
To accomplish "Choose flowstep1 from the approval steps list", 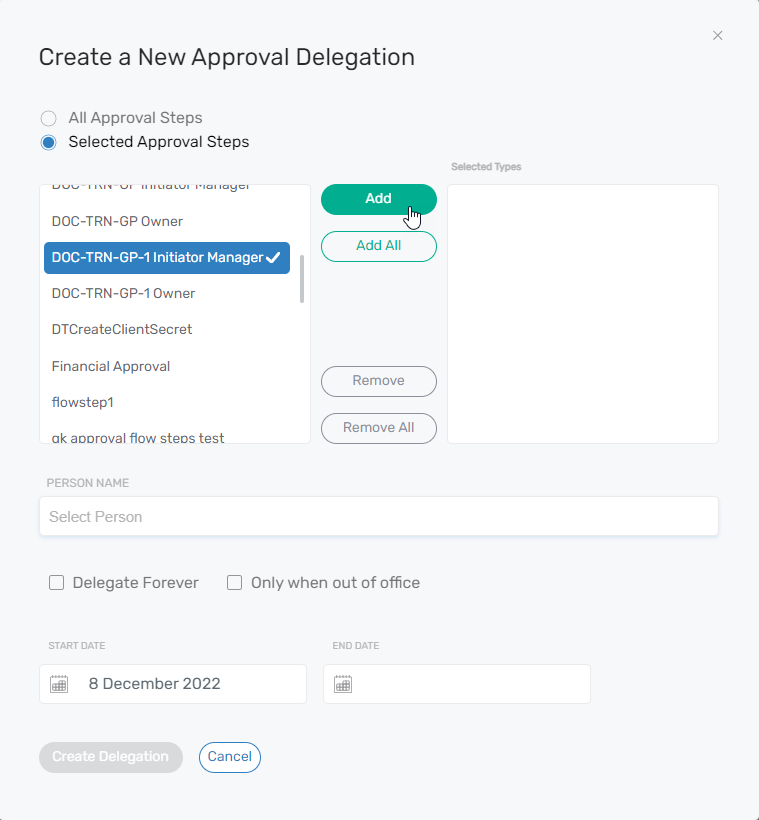I will click(82, 401).
